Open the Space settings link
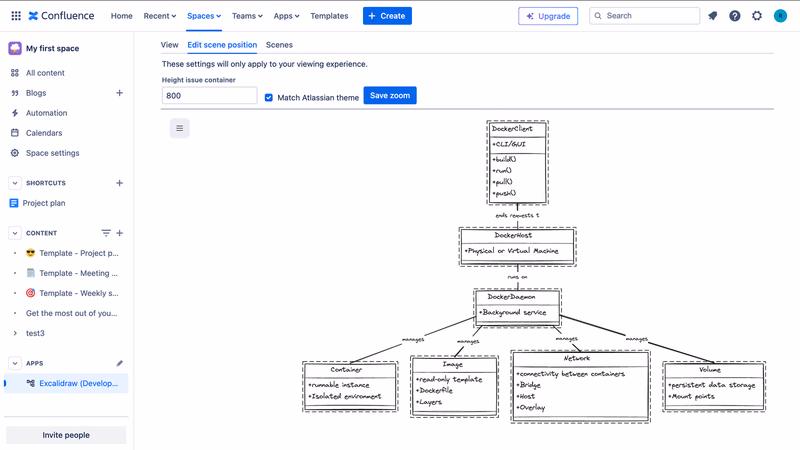800x450 pixels. tap(53, 153)
